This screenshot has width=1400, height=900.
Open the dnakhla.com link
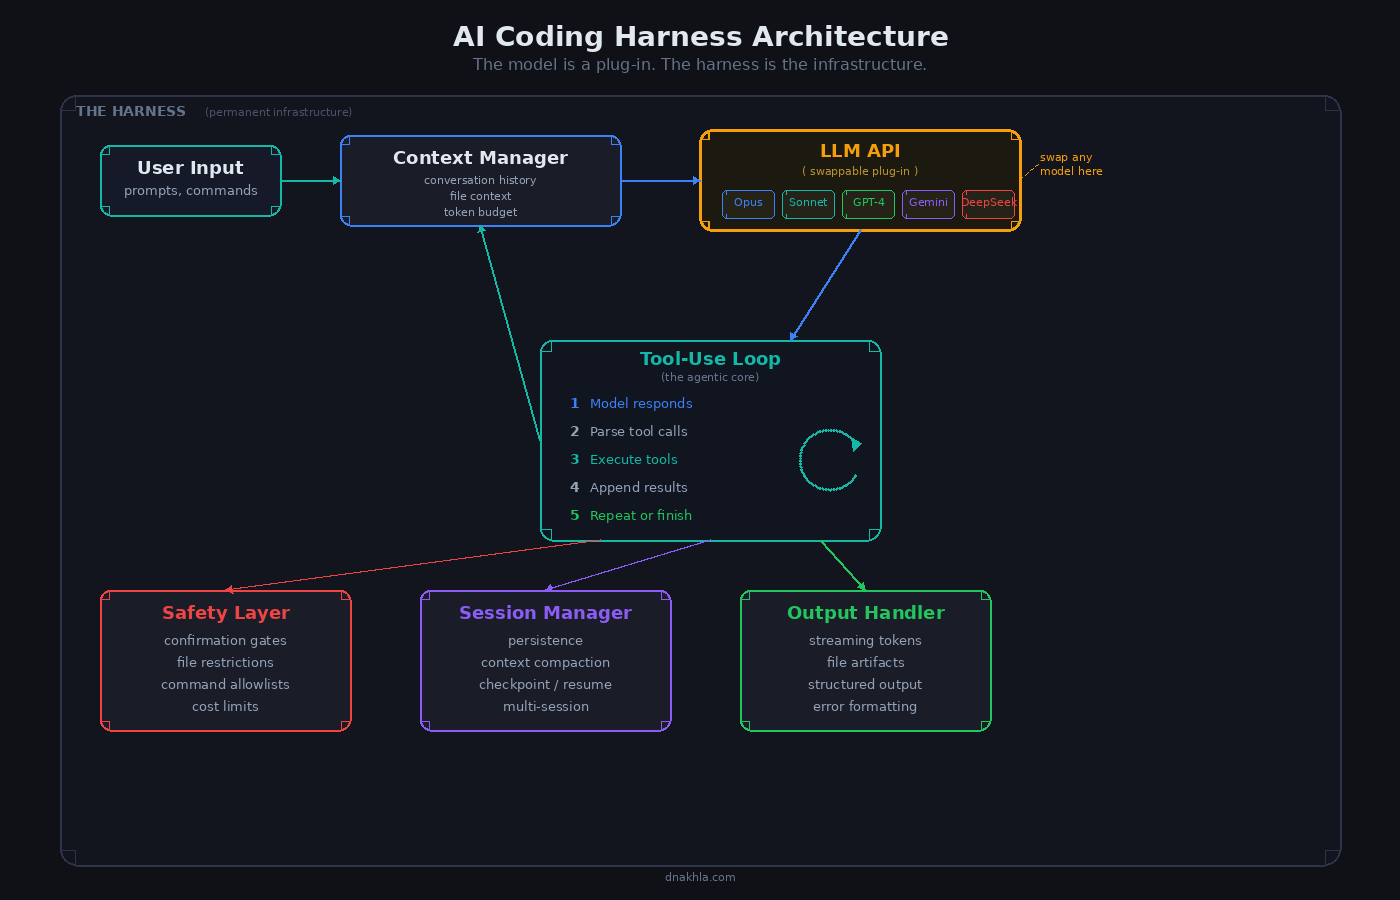[700, 877]
